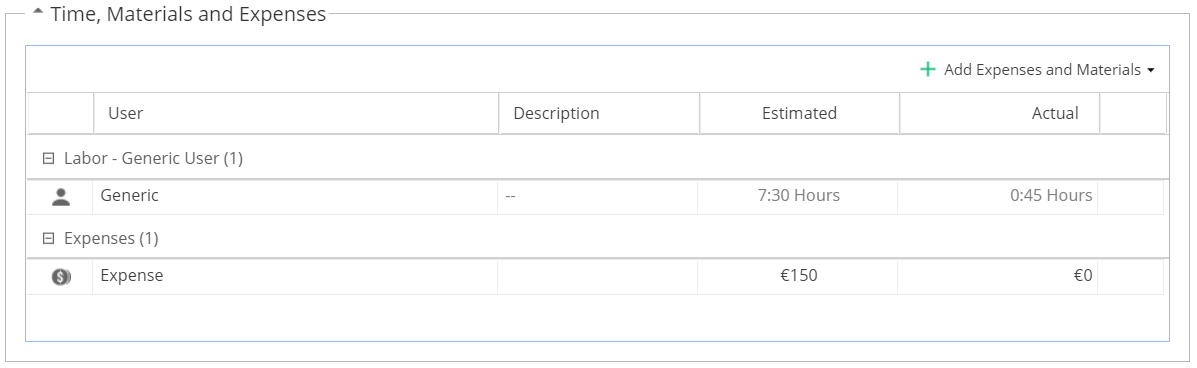Collapse the Expenses group
Screen dimensions: 1197x368
(48, 238)
